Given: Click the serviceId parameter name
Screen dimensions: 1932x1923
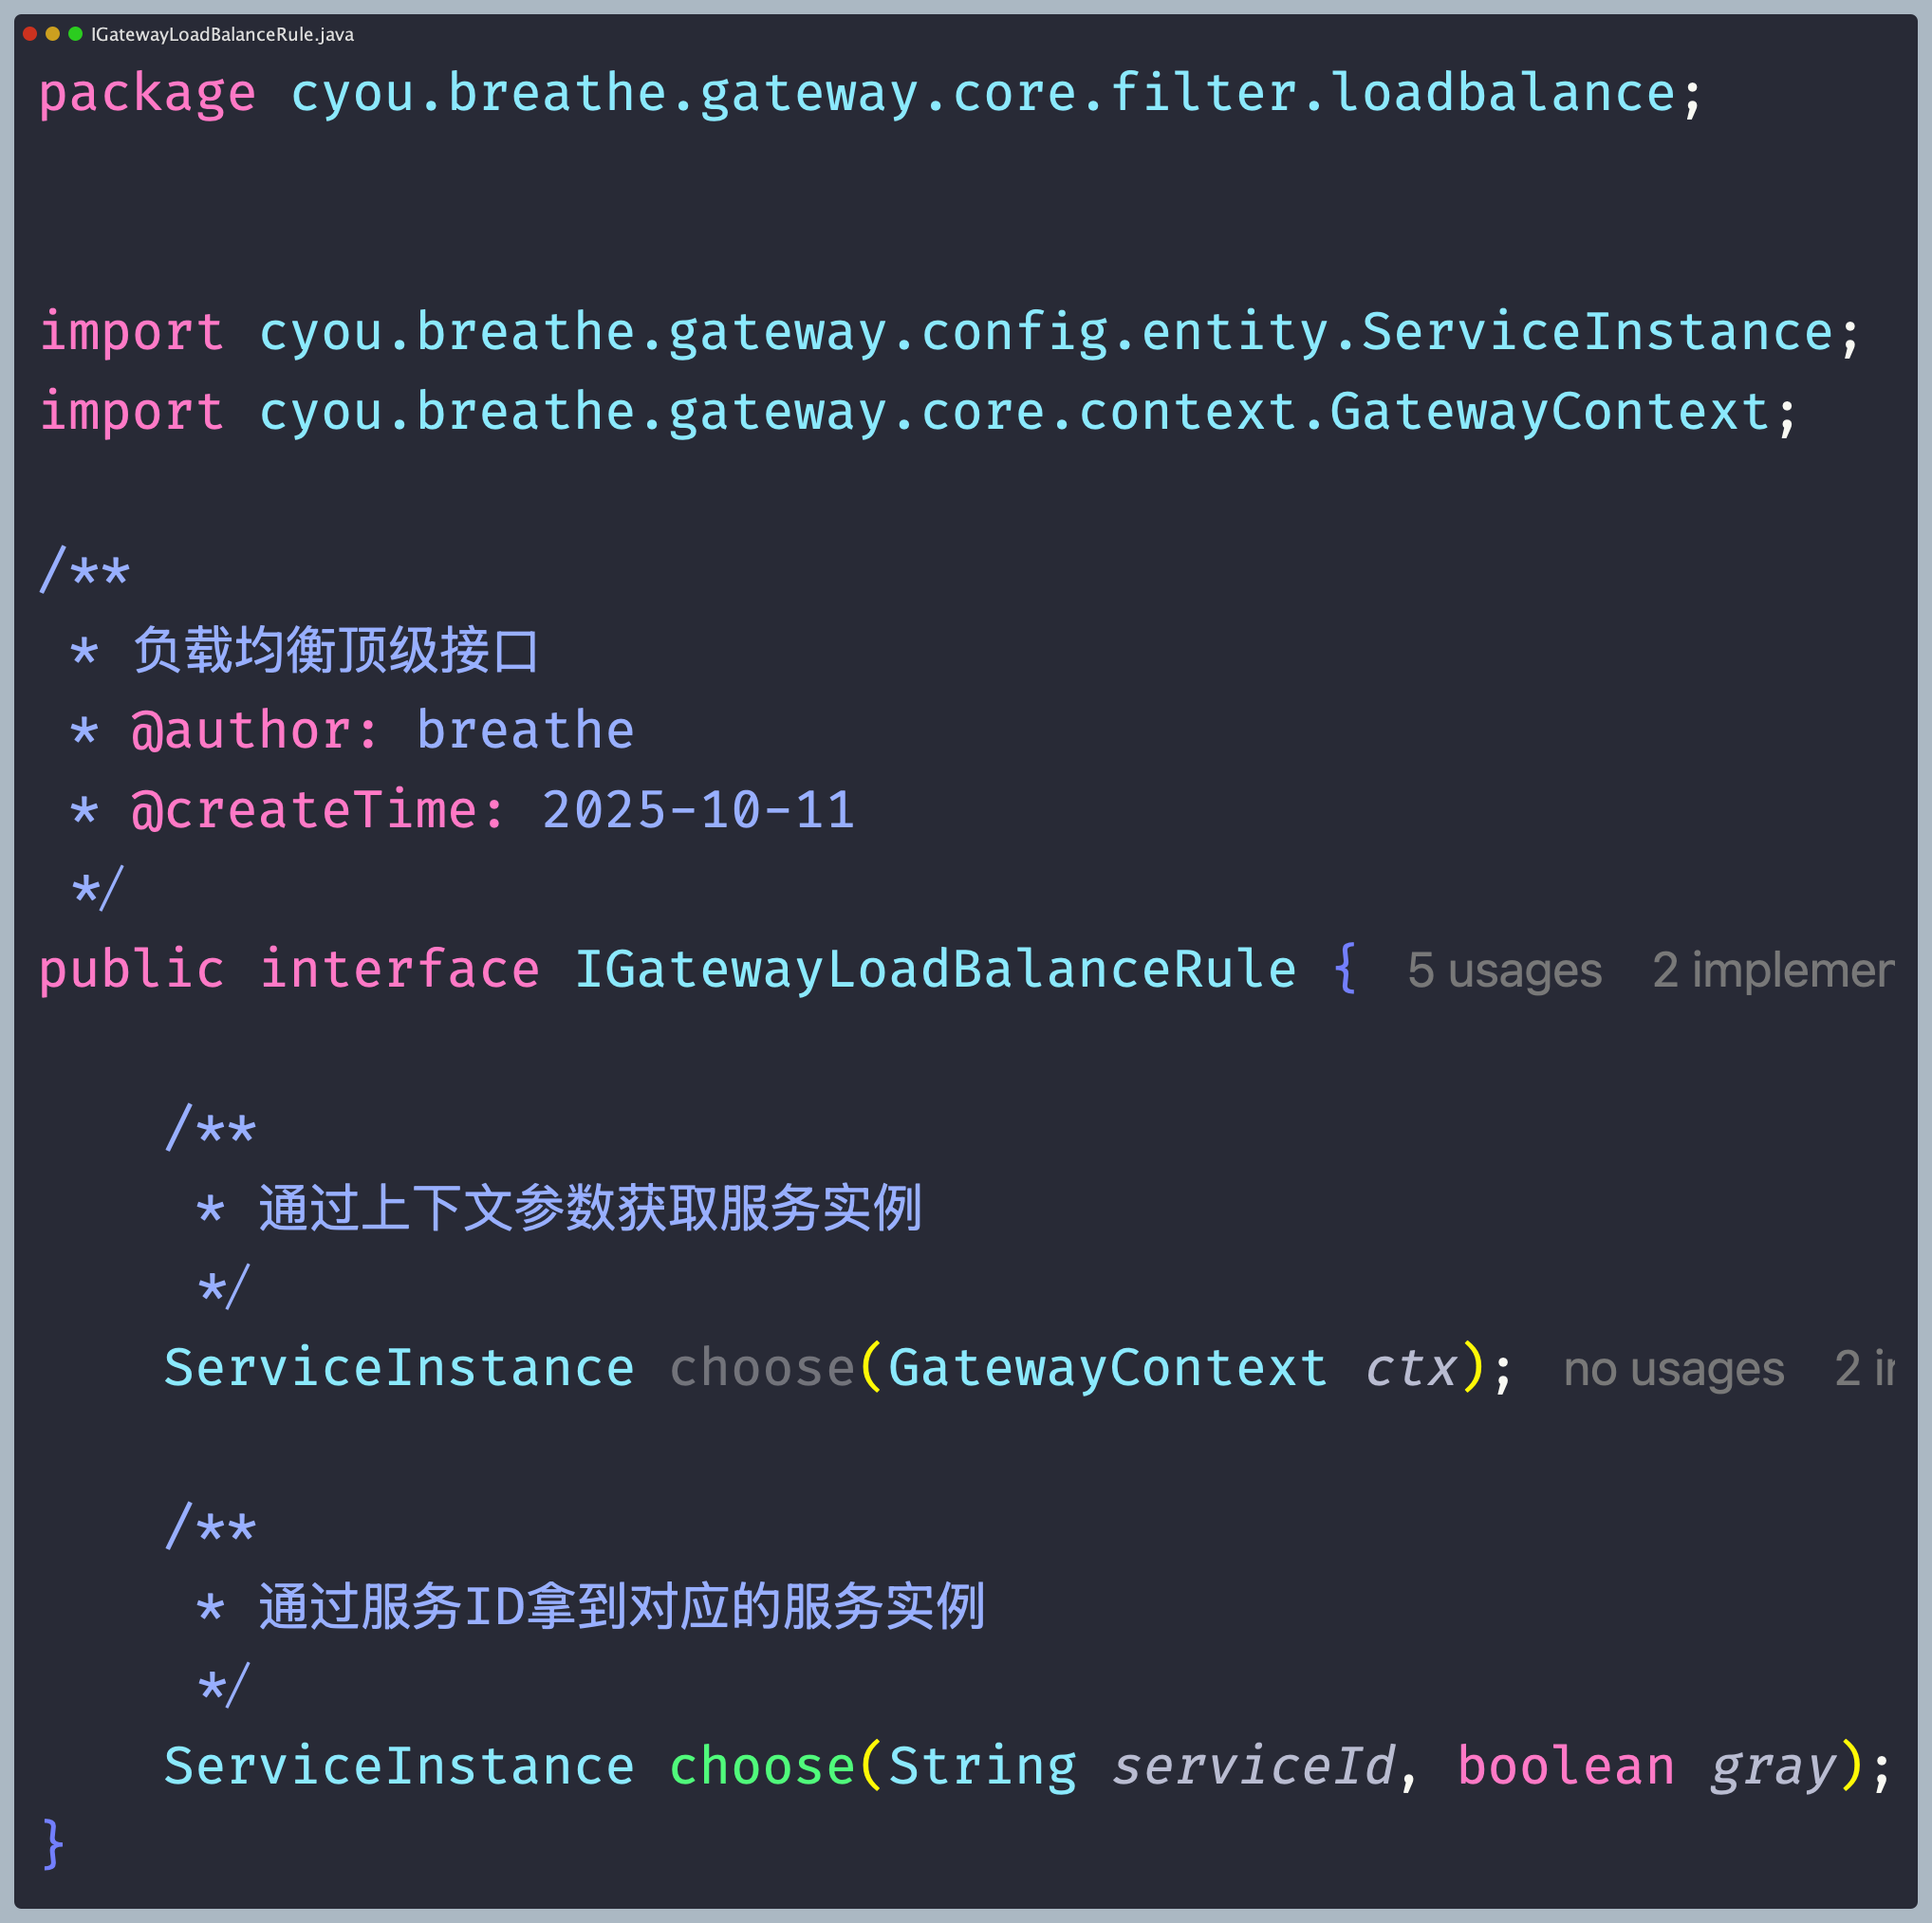Looking at the screenshot, I should pos(1253,1766).
